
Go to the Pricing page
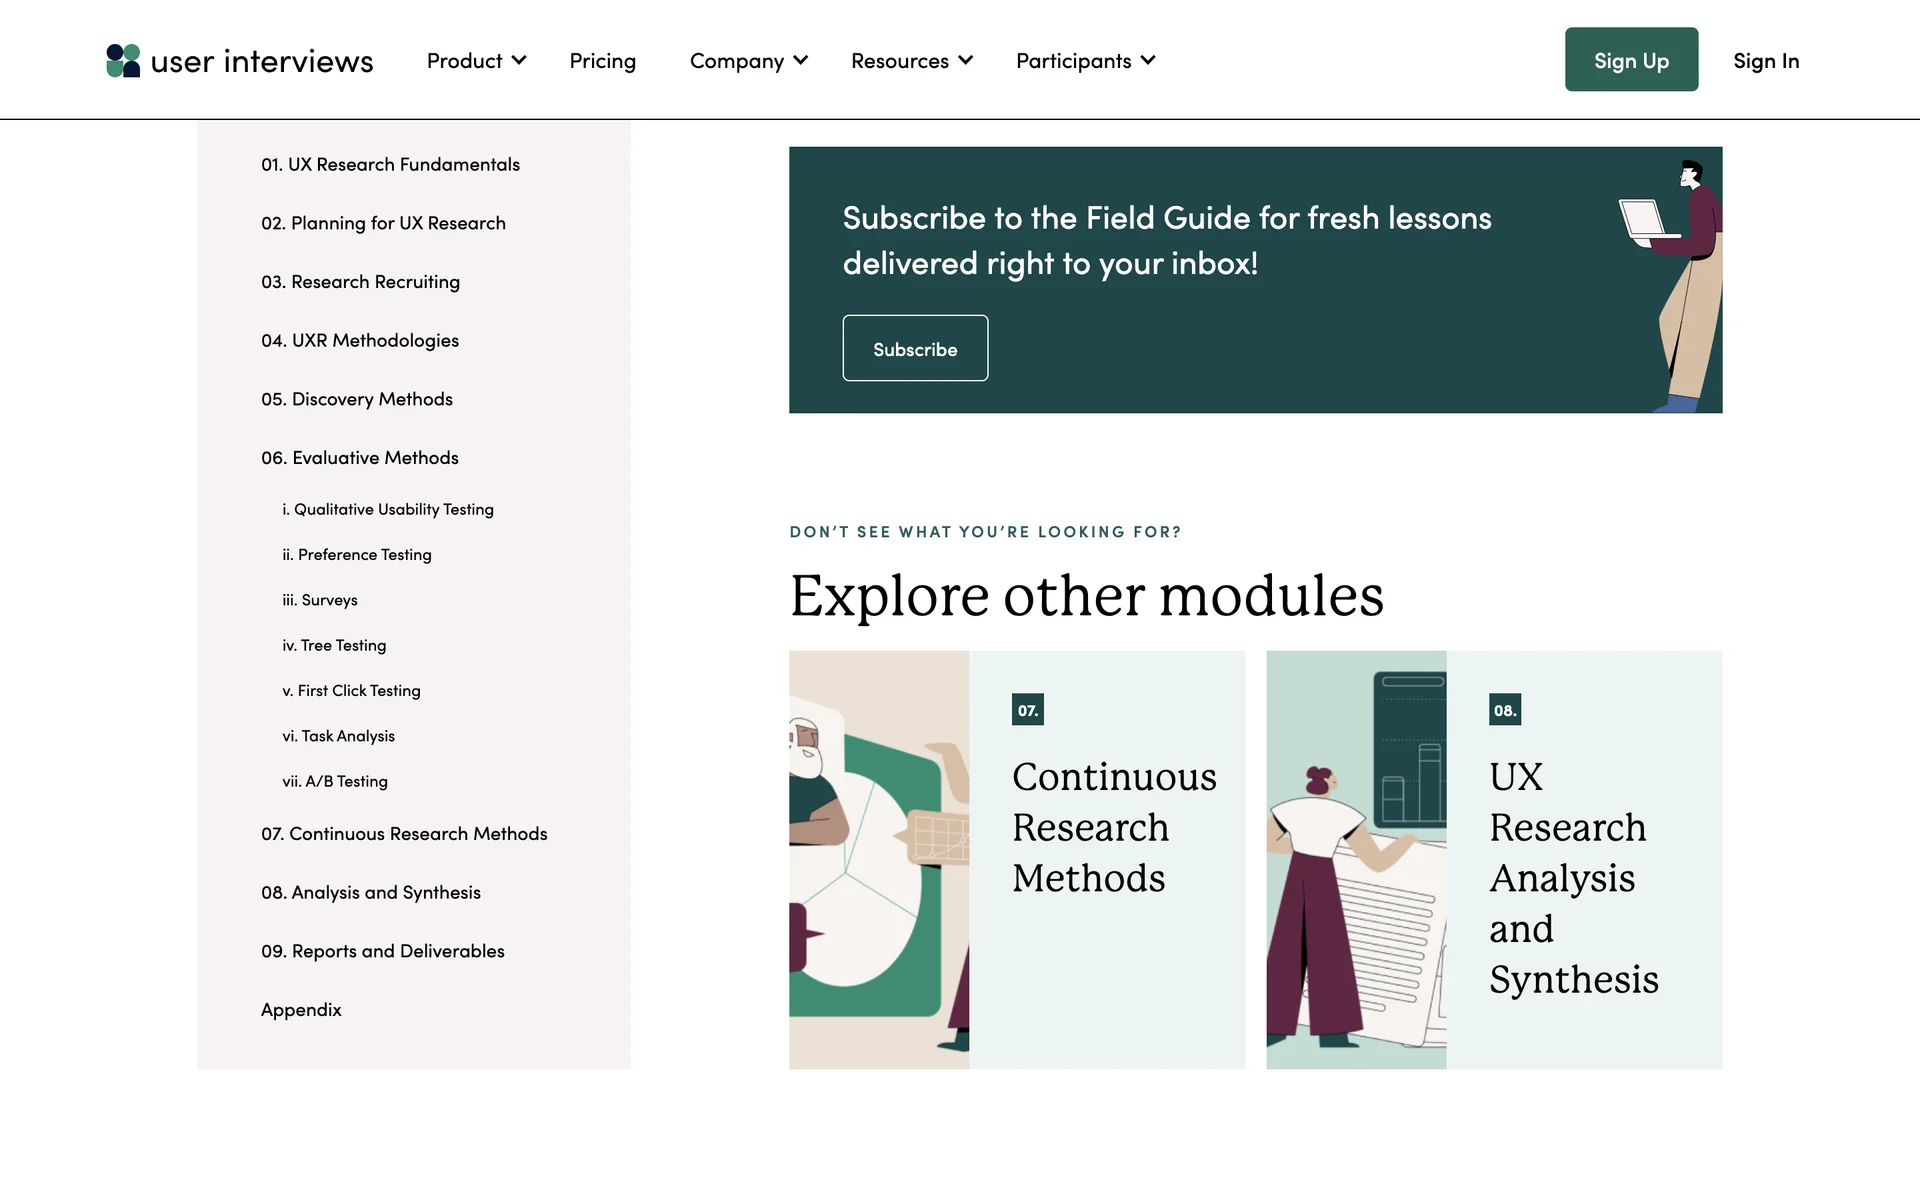point(602,61)
